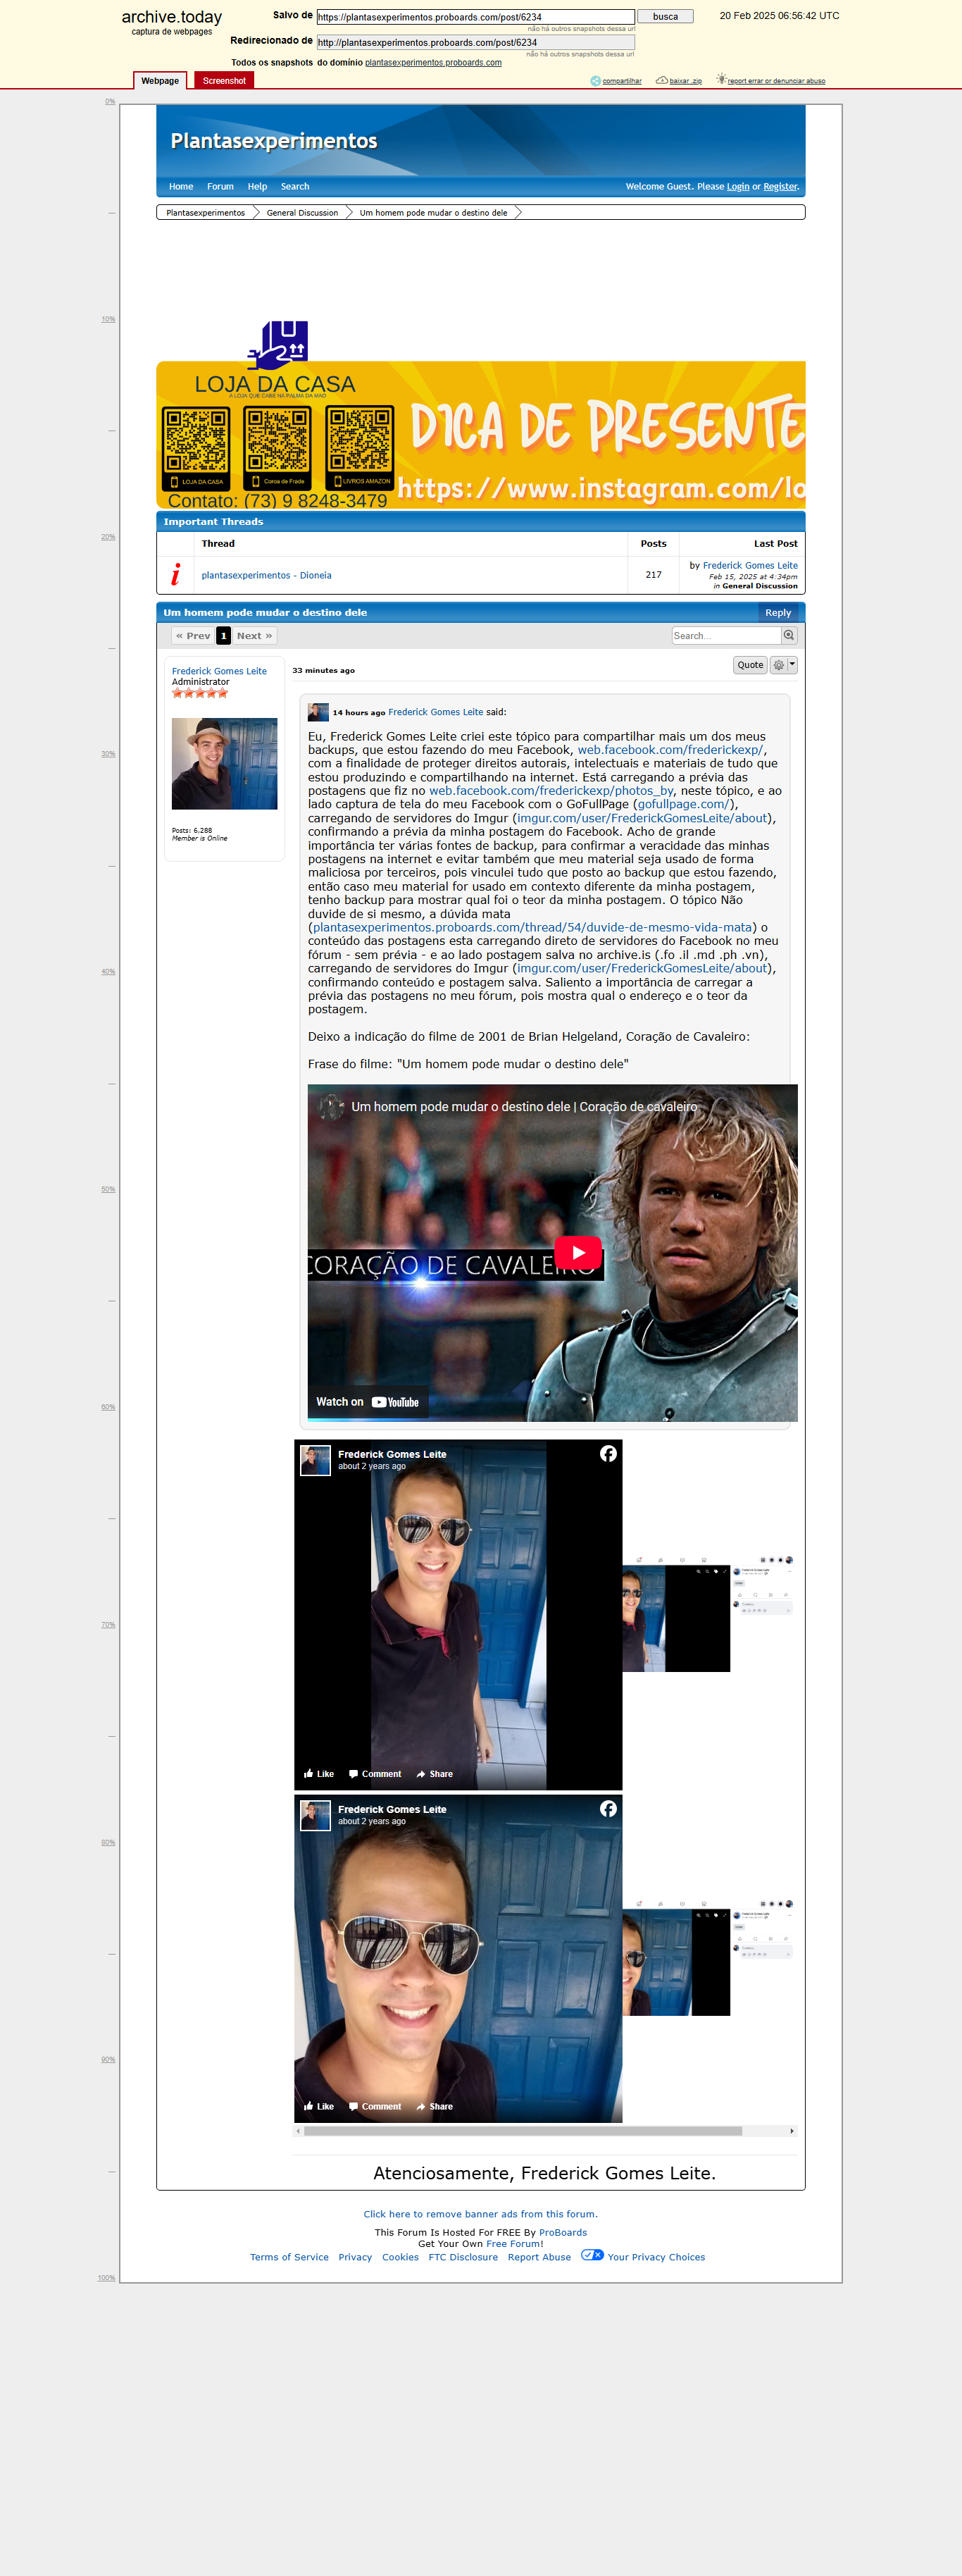Viewport: 962px width, 2576px height.
Task: Click quoted author small avatar
Action: point(318,712)
